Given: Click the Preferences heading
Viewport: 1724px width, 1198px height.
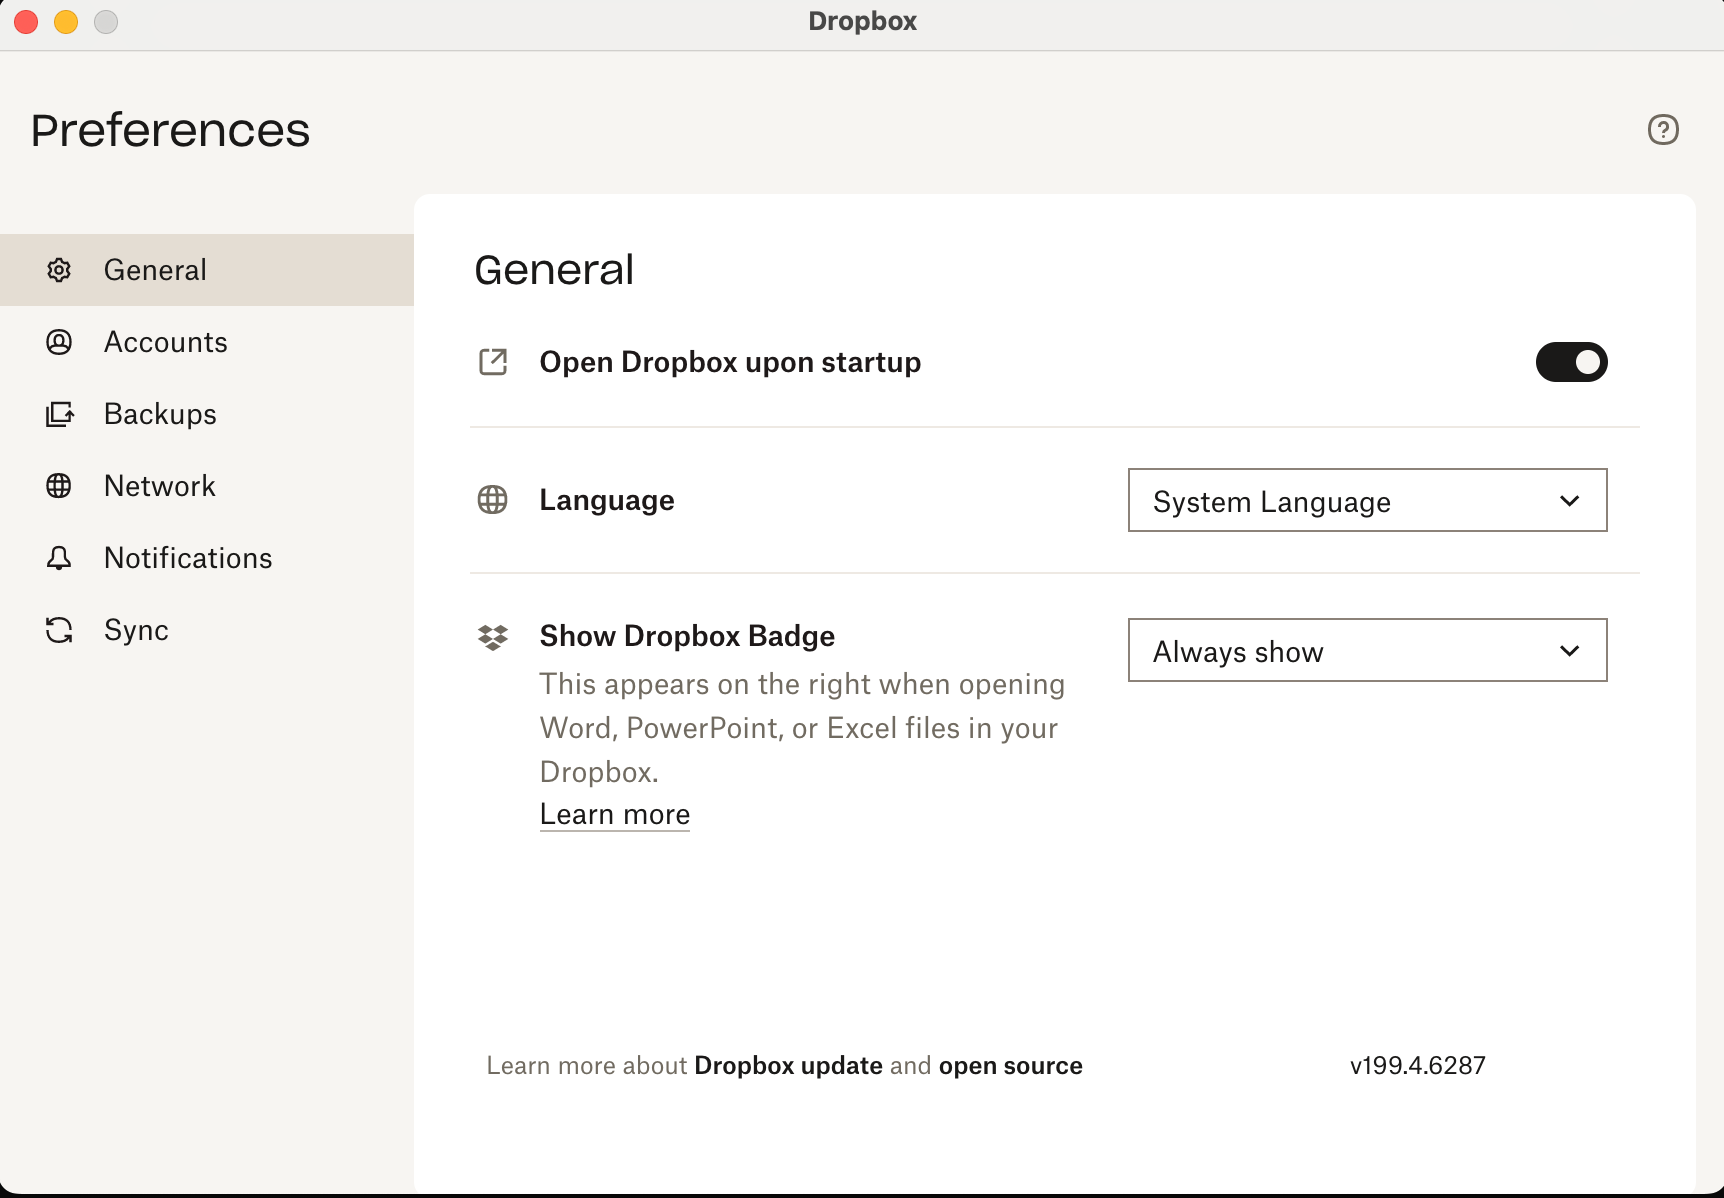Looking at the screenshot, I should 170,130.
